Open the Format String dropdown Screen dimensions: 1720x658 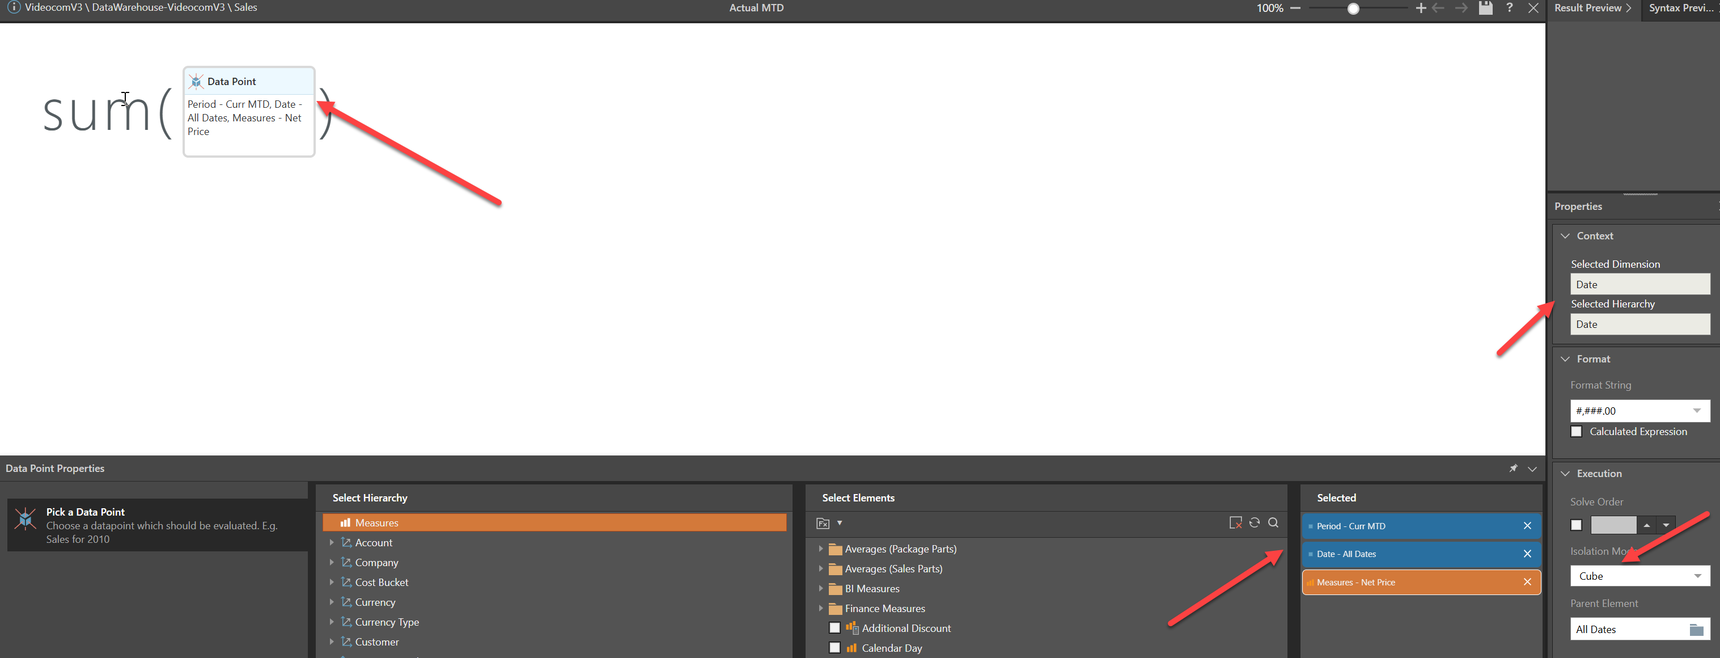pyautogui.click(x=1697, y=411)
